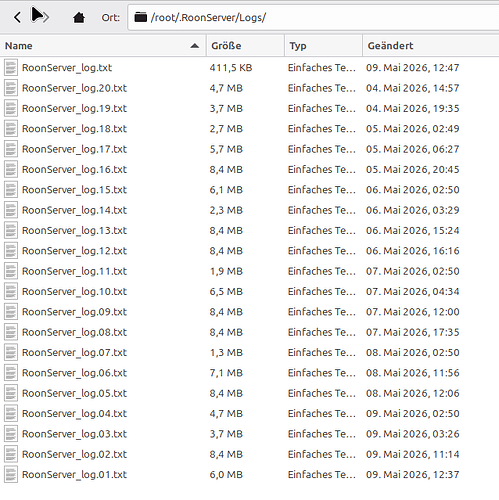This screenshot has width=499, height=500.
Task: Go forward with the right arrow
Action: [x=44, y=17]
